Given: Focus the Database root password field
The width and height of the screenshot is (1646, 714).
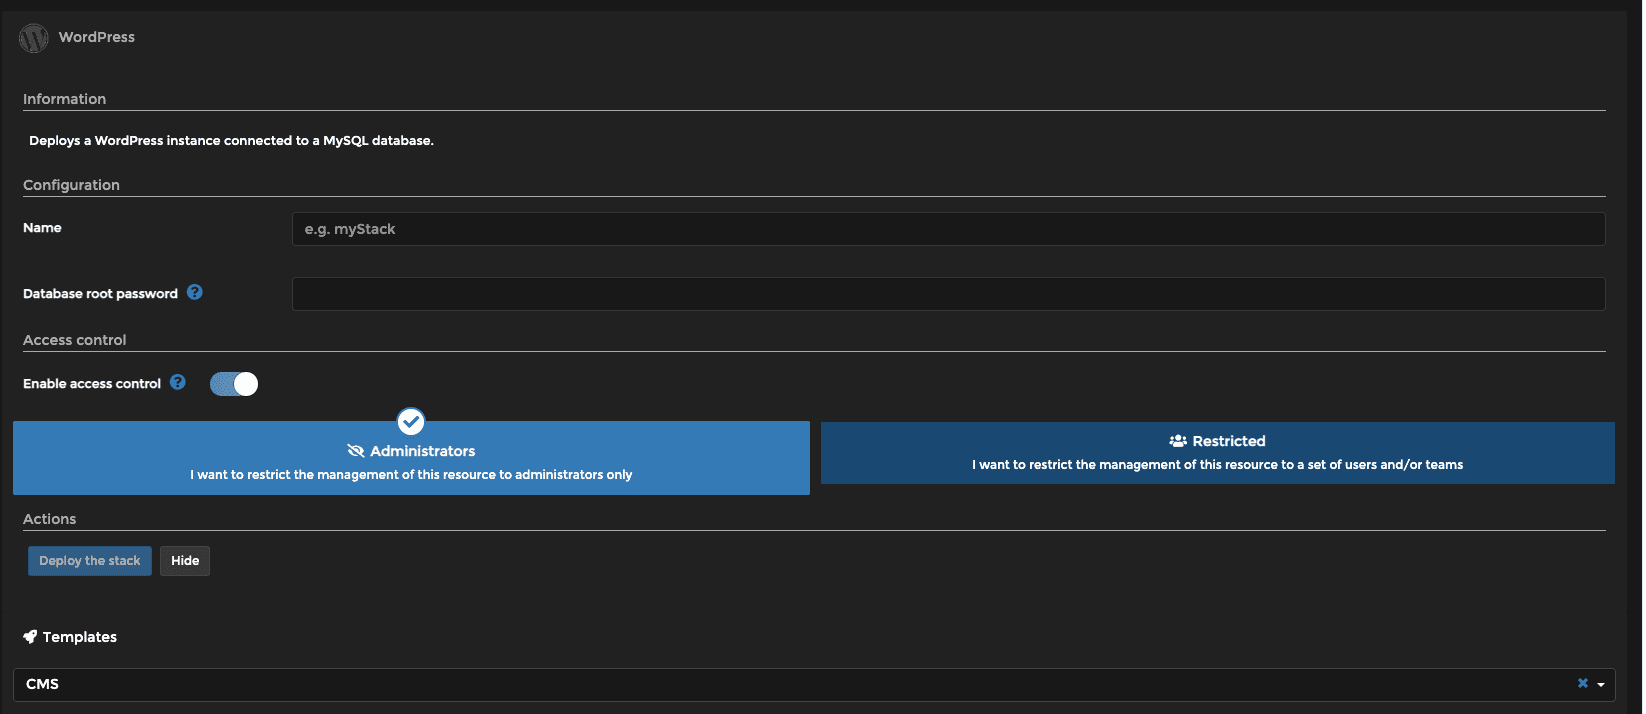Looking at the screenshot, I should click(948, 294).
